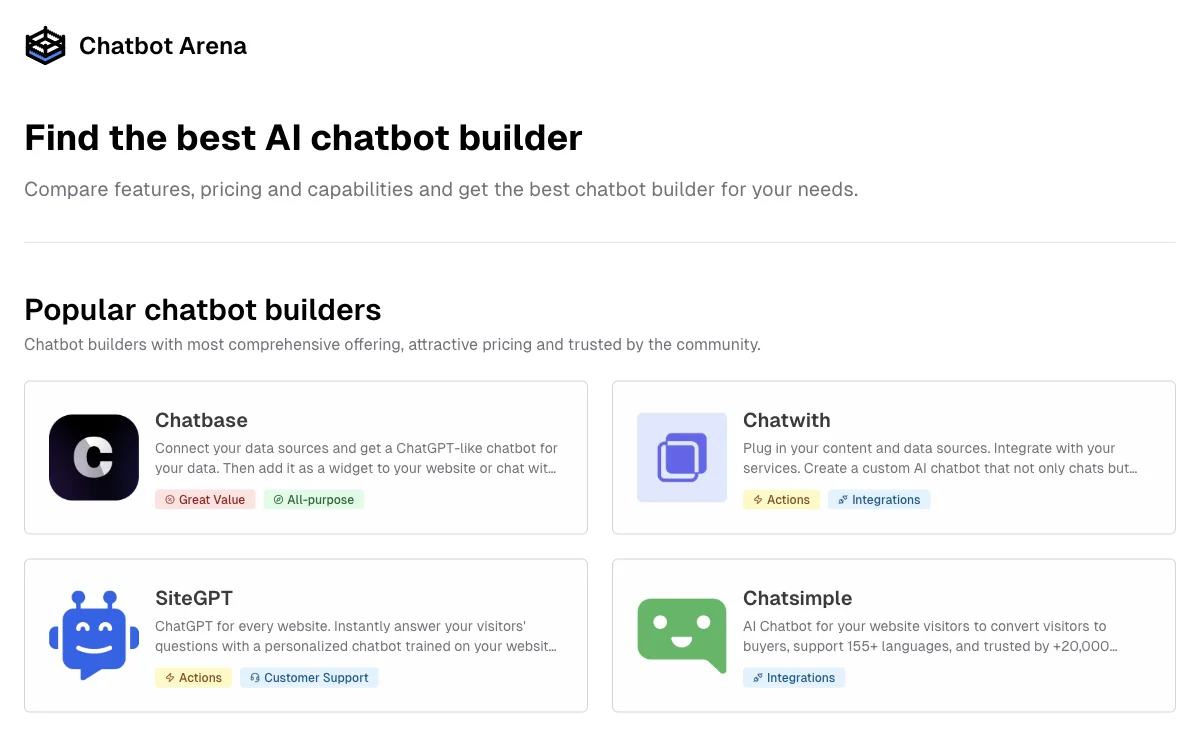This screenshot has height=750, width=1200.
Task: Open the Chatwith title link
Action: click(x=786, y=420)
